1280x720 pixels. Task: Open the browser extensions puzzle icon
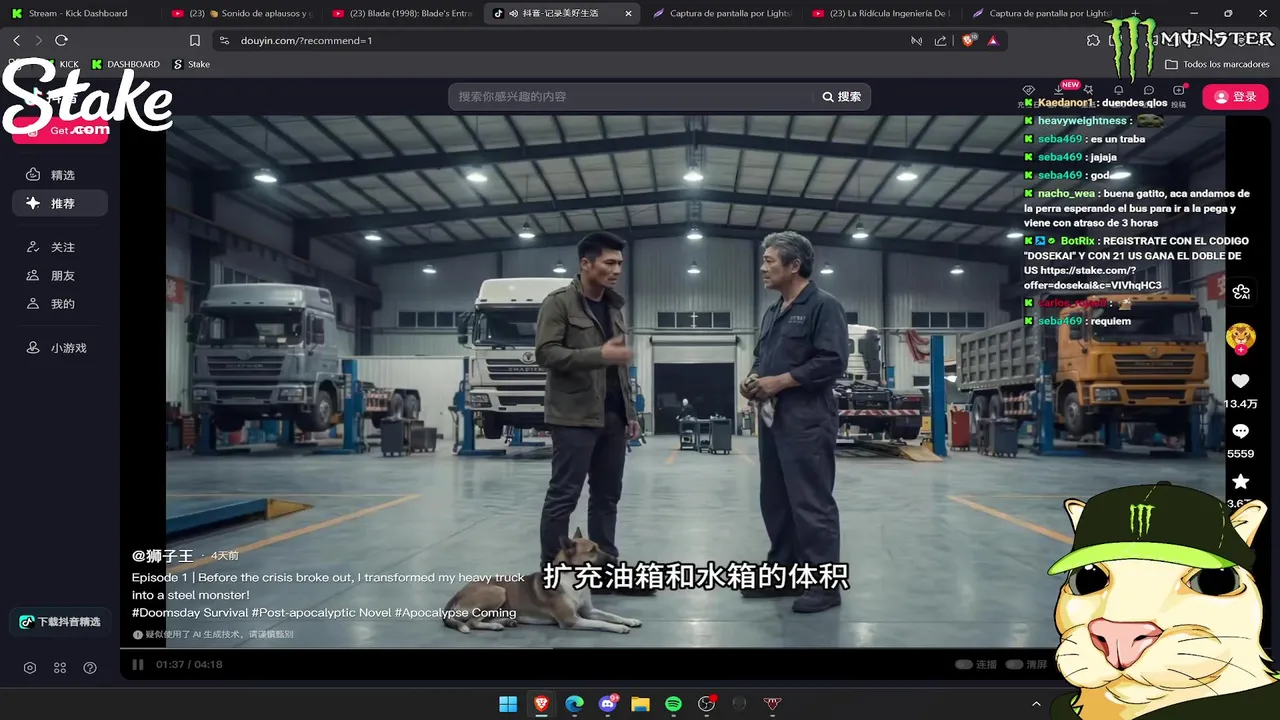point(1093,40)
